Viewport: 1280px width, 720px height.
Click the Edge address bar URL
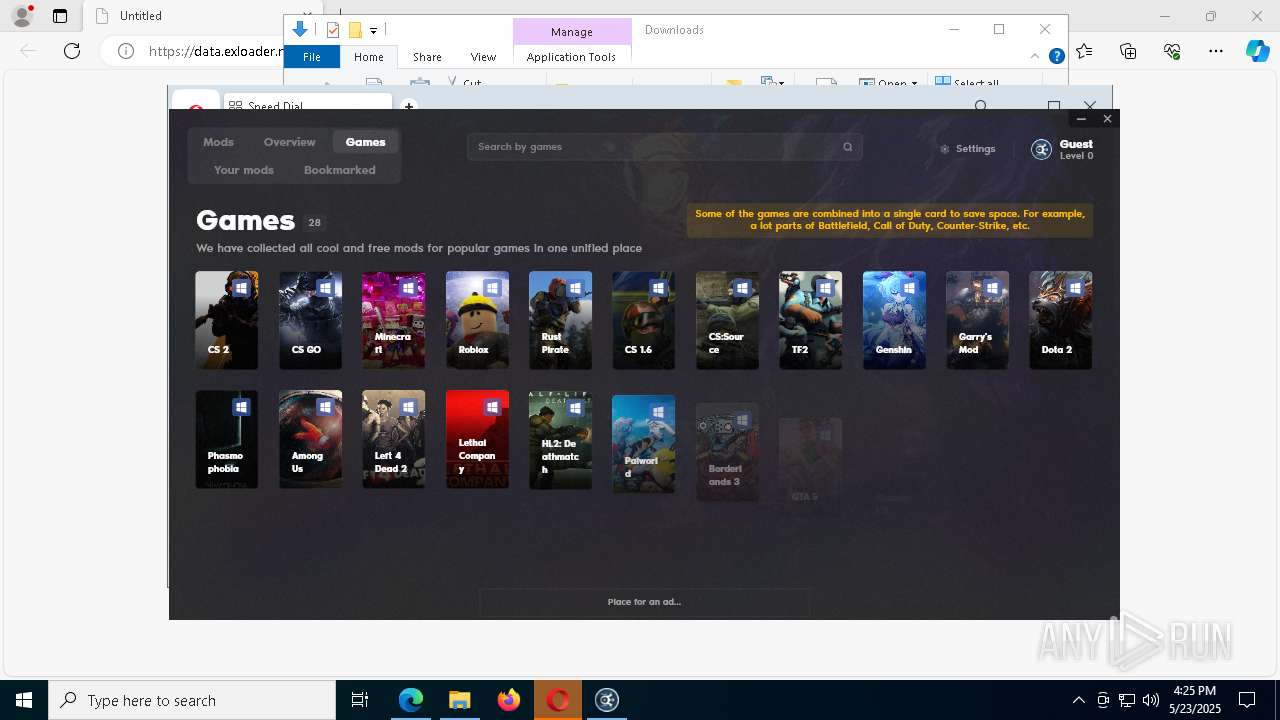click(216, 51)
